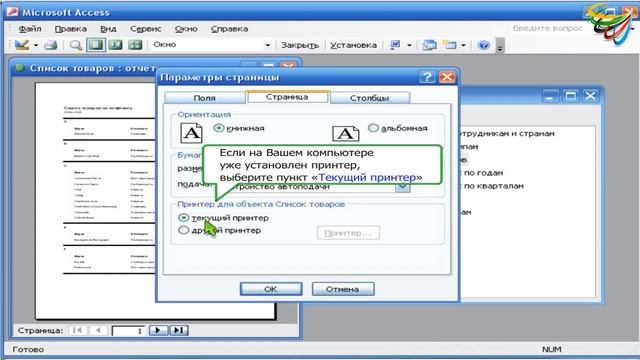Select 'сотрудникам и странам' item in background list
Image resolution: width=640 pixels, height=360 pixels.
[x=507, y=133]
